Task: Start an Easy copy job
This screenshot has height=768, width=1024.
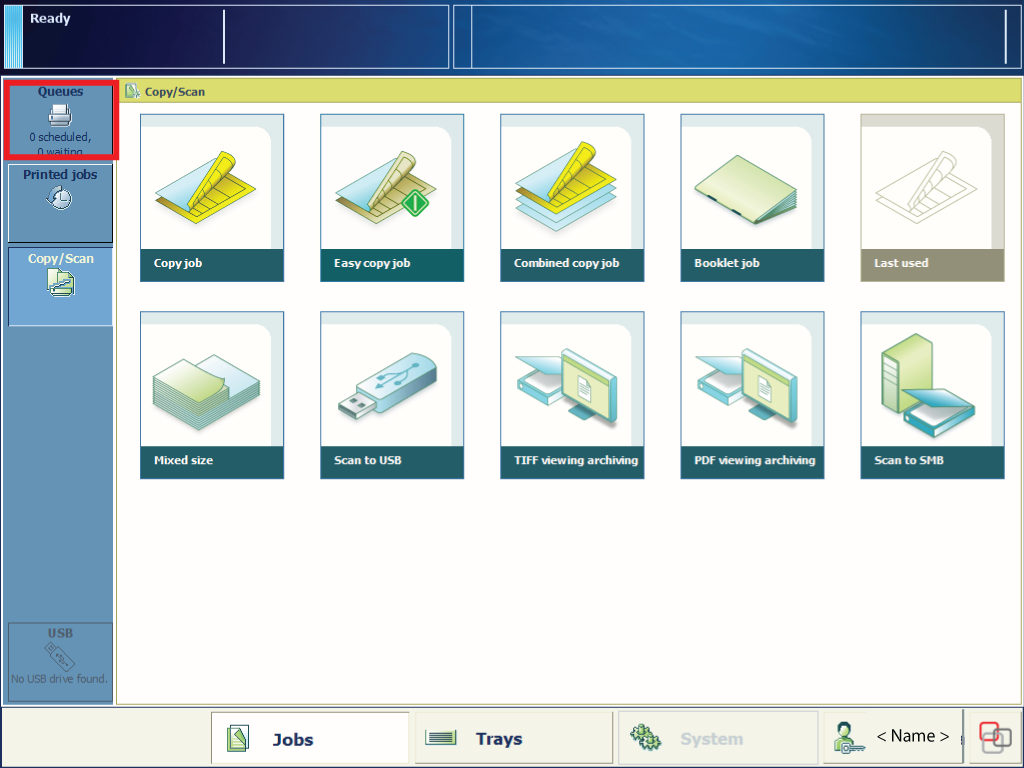Action: 392,198
